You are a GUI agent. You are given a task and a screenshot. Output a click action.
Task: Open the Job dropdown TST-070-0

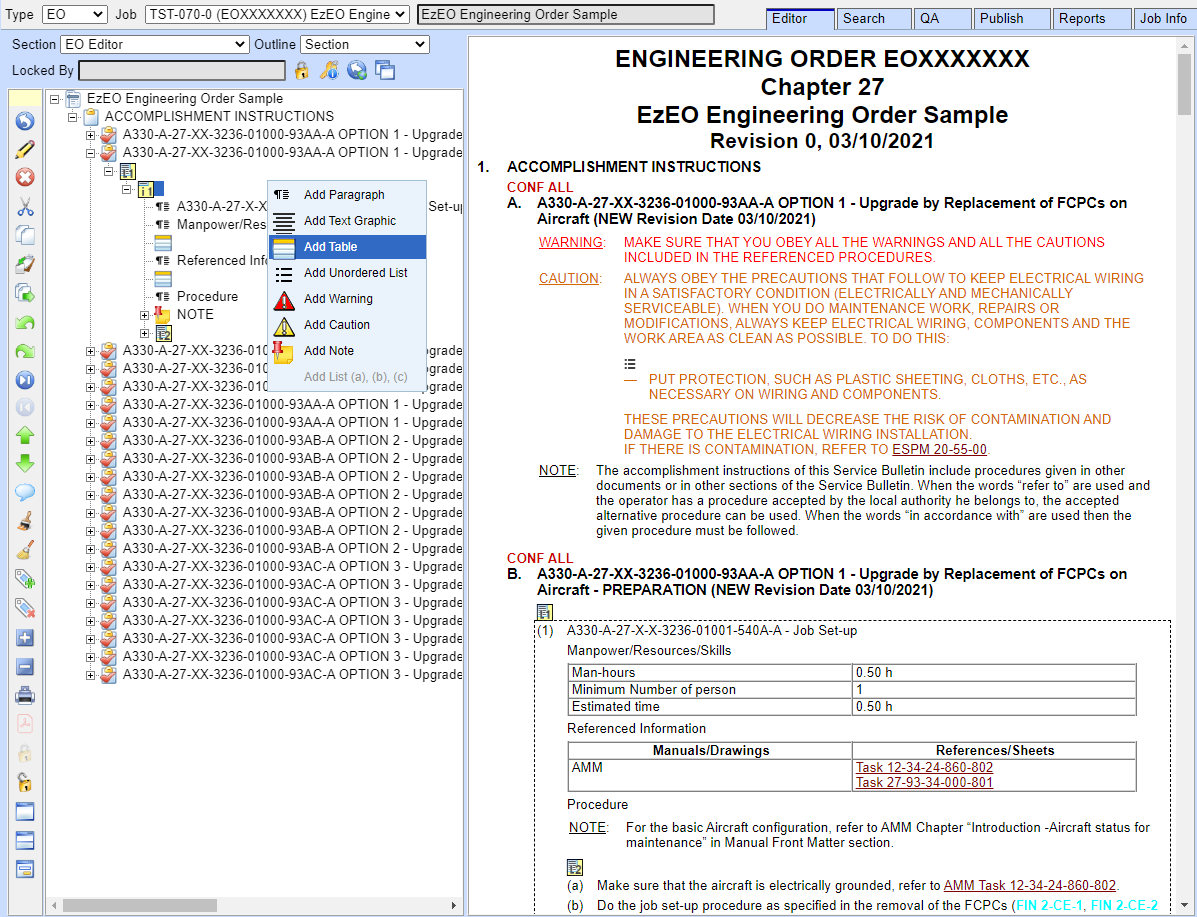pyautogui.click(x=277, y=15)
